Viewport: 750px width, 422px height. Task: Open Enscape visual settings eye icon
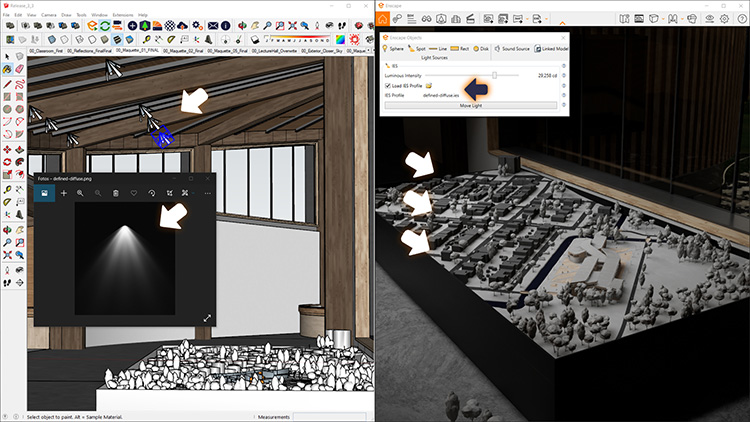click(709, 19)
